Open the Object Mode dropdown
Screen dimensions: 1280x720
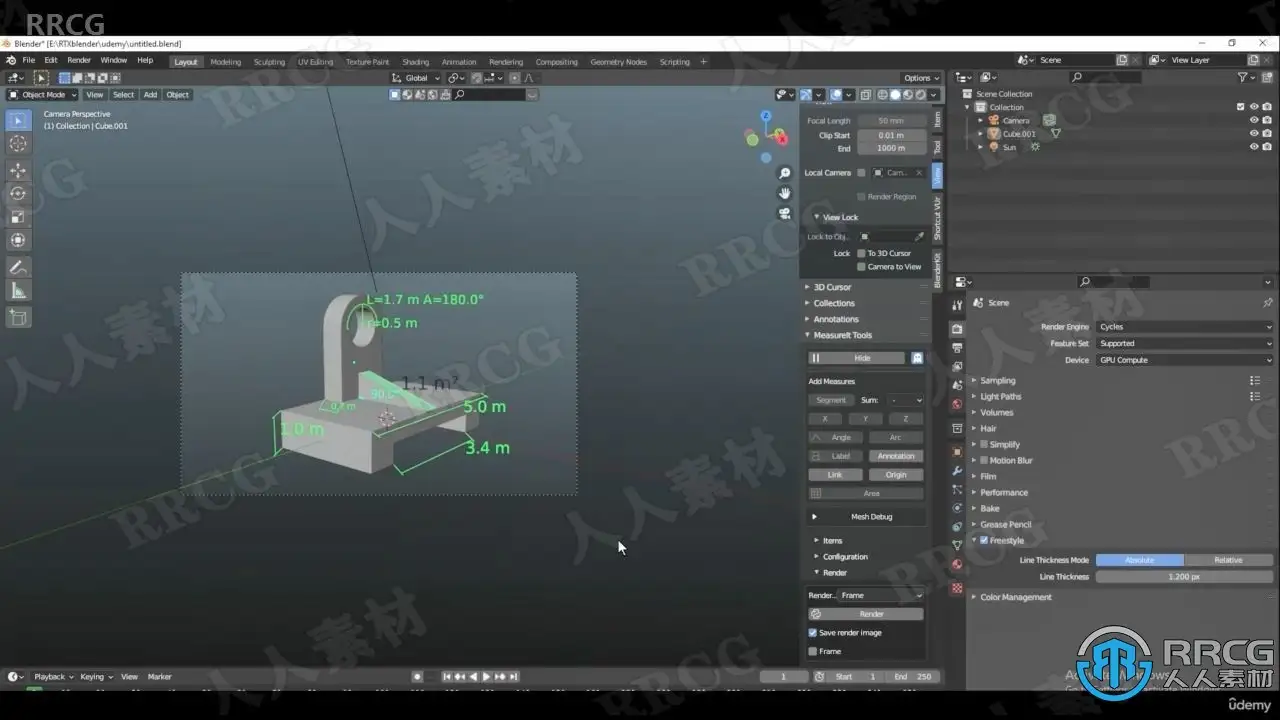[x=42, y=95]
